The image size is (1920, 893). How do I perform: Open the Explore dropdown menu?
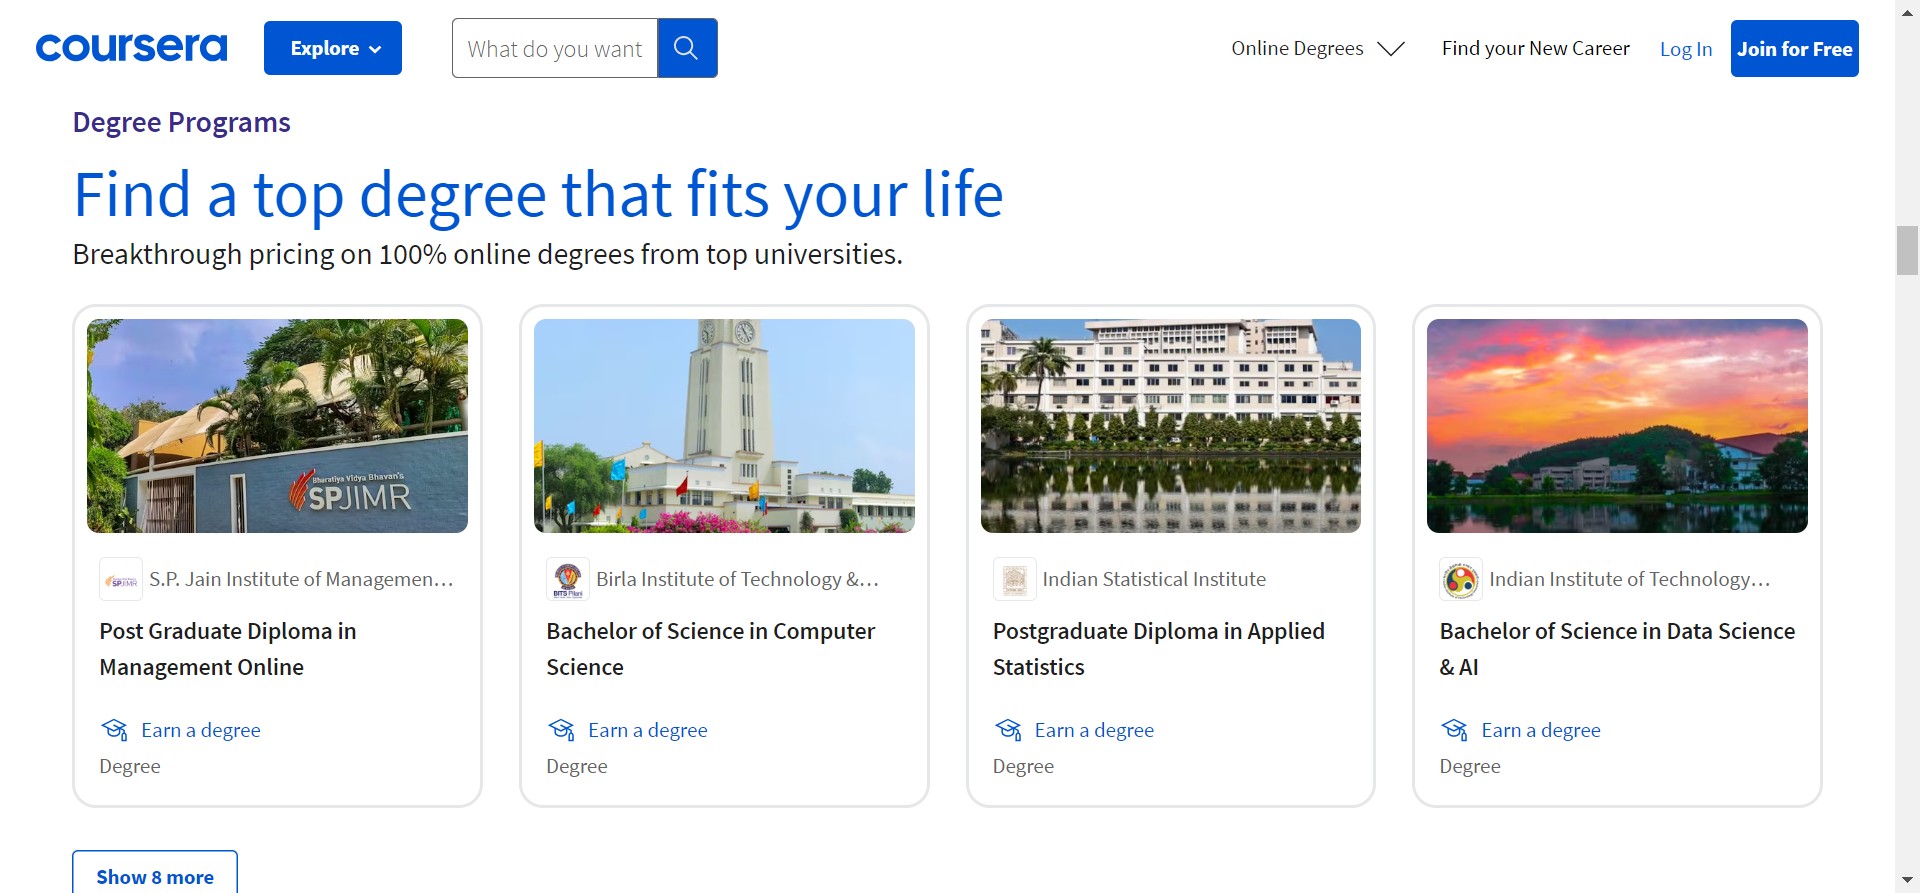point(333,48)
